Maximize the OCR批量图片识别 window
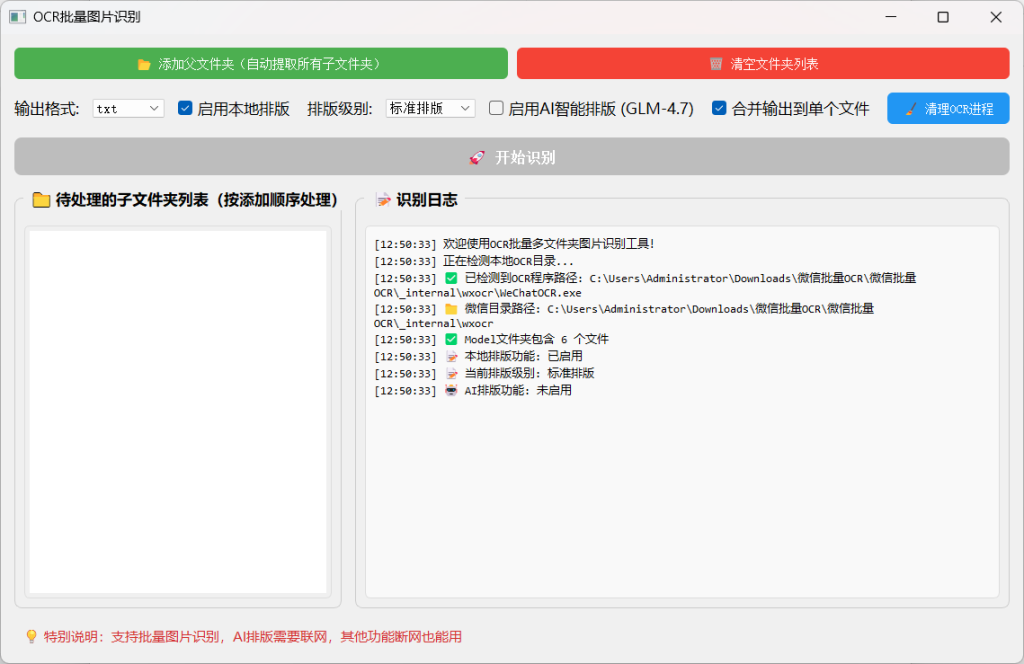This screenshot has width=1024, height=664. pos(942,17)
